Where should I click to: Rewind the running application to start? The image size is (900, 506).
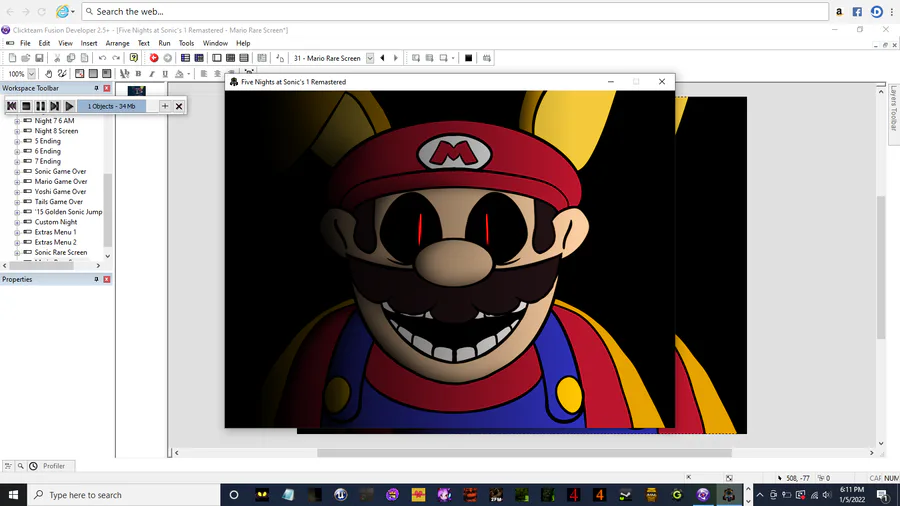tap(11, 106)
